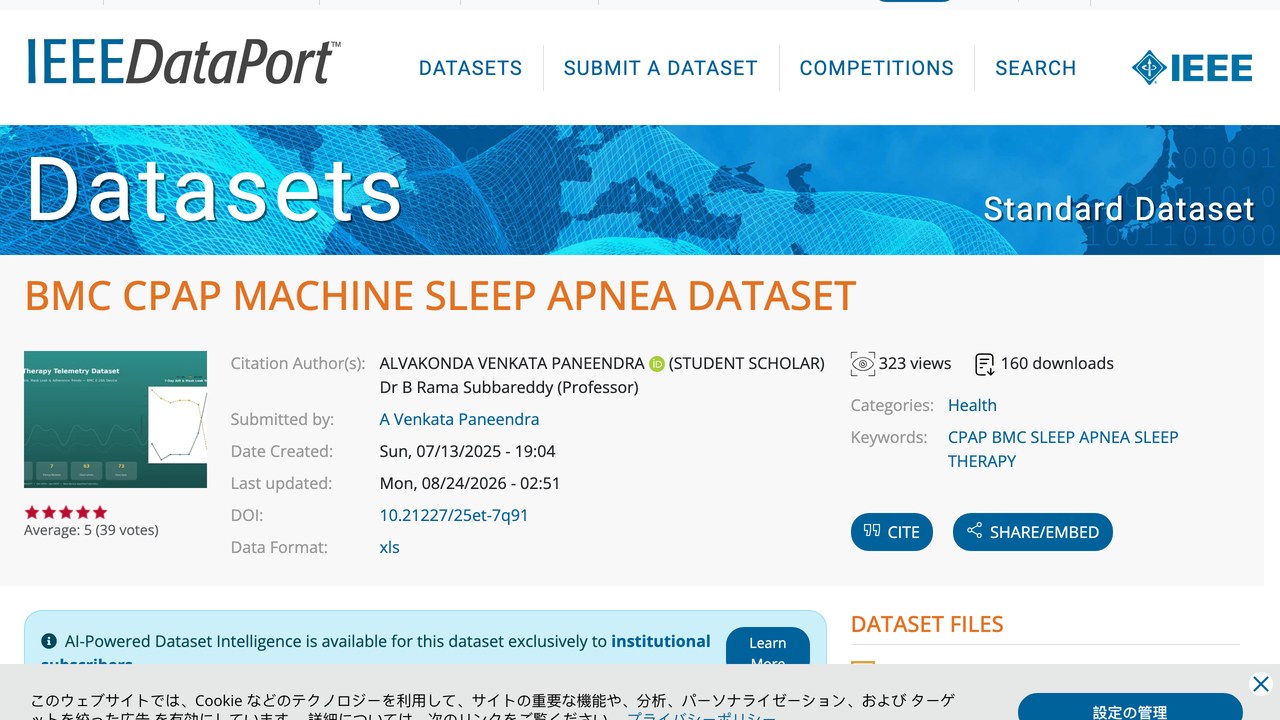Click the downloads document icon
1280x720 pixels.
pos(985,364)
